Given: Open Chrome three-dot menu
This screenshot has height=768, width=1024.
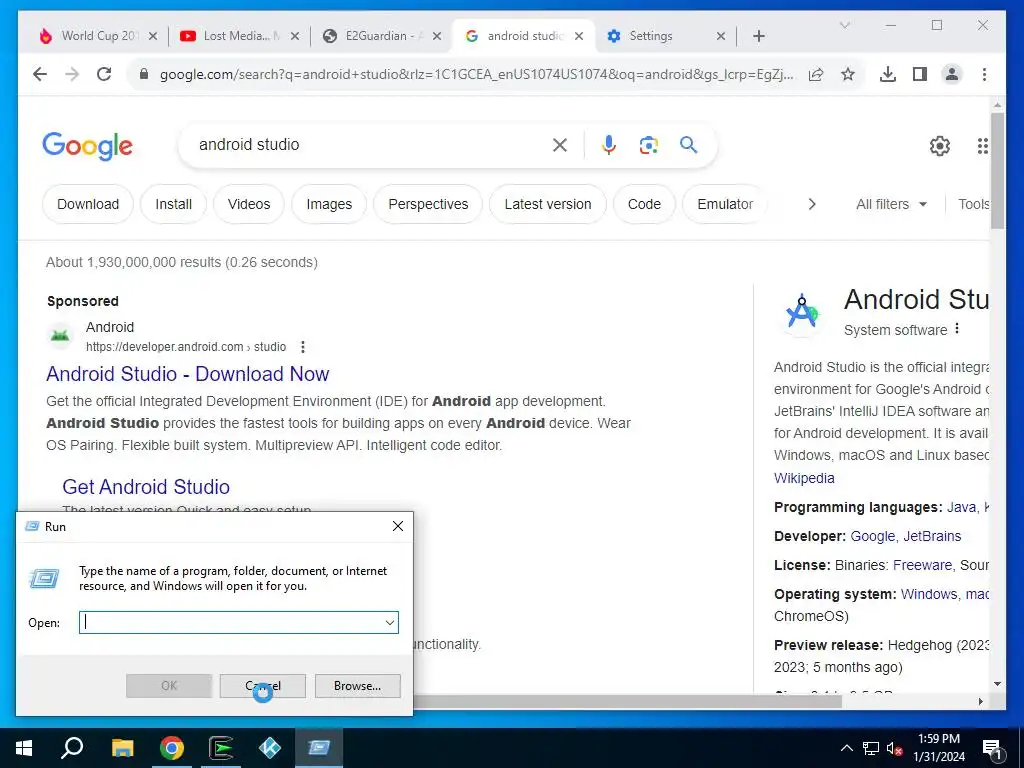Looking at the screenshot, I should pyautogui.click(x=984, y=74).
